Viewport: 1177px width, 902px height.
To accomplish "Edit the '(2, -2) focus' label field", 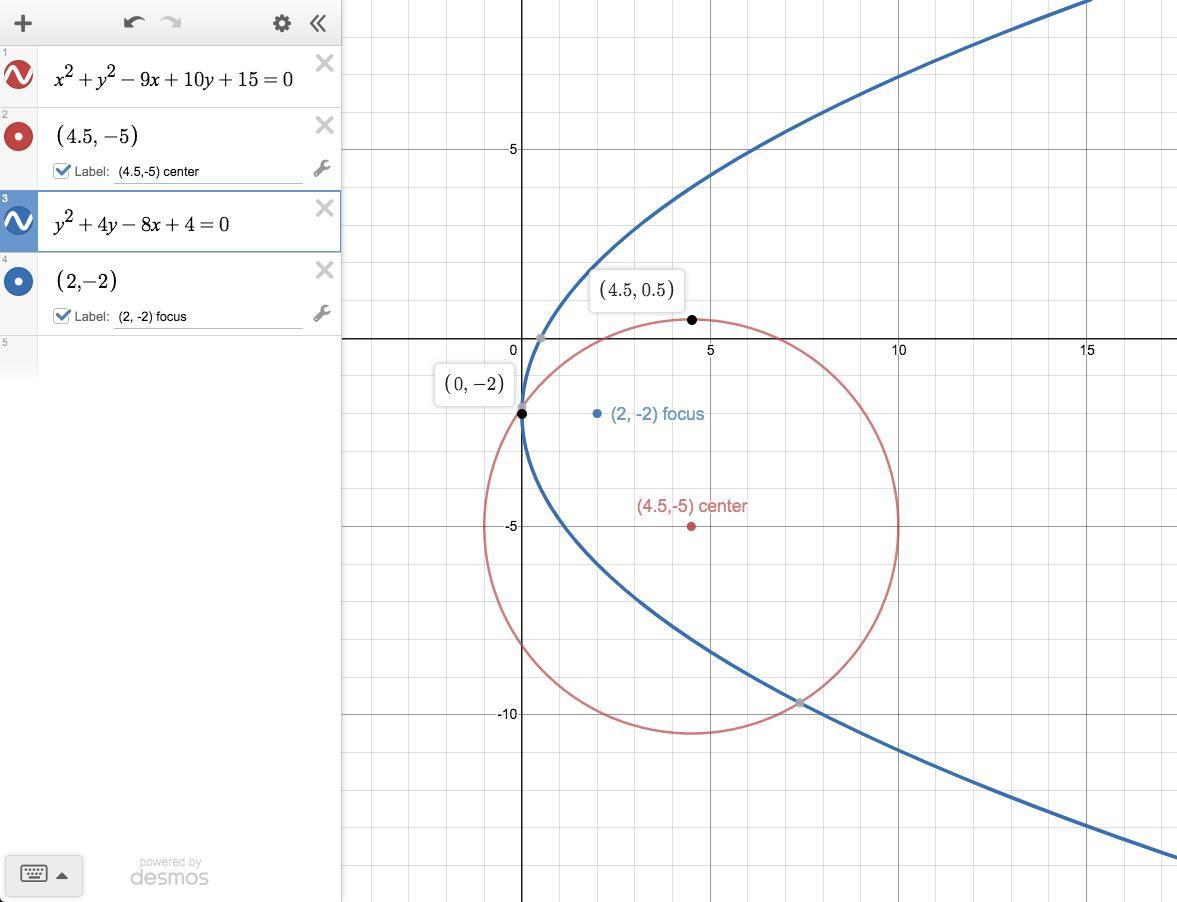I will pyautogui.click(x=208, y=317).
